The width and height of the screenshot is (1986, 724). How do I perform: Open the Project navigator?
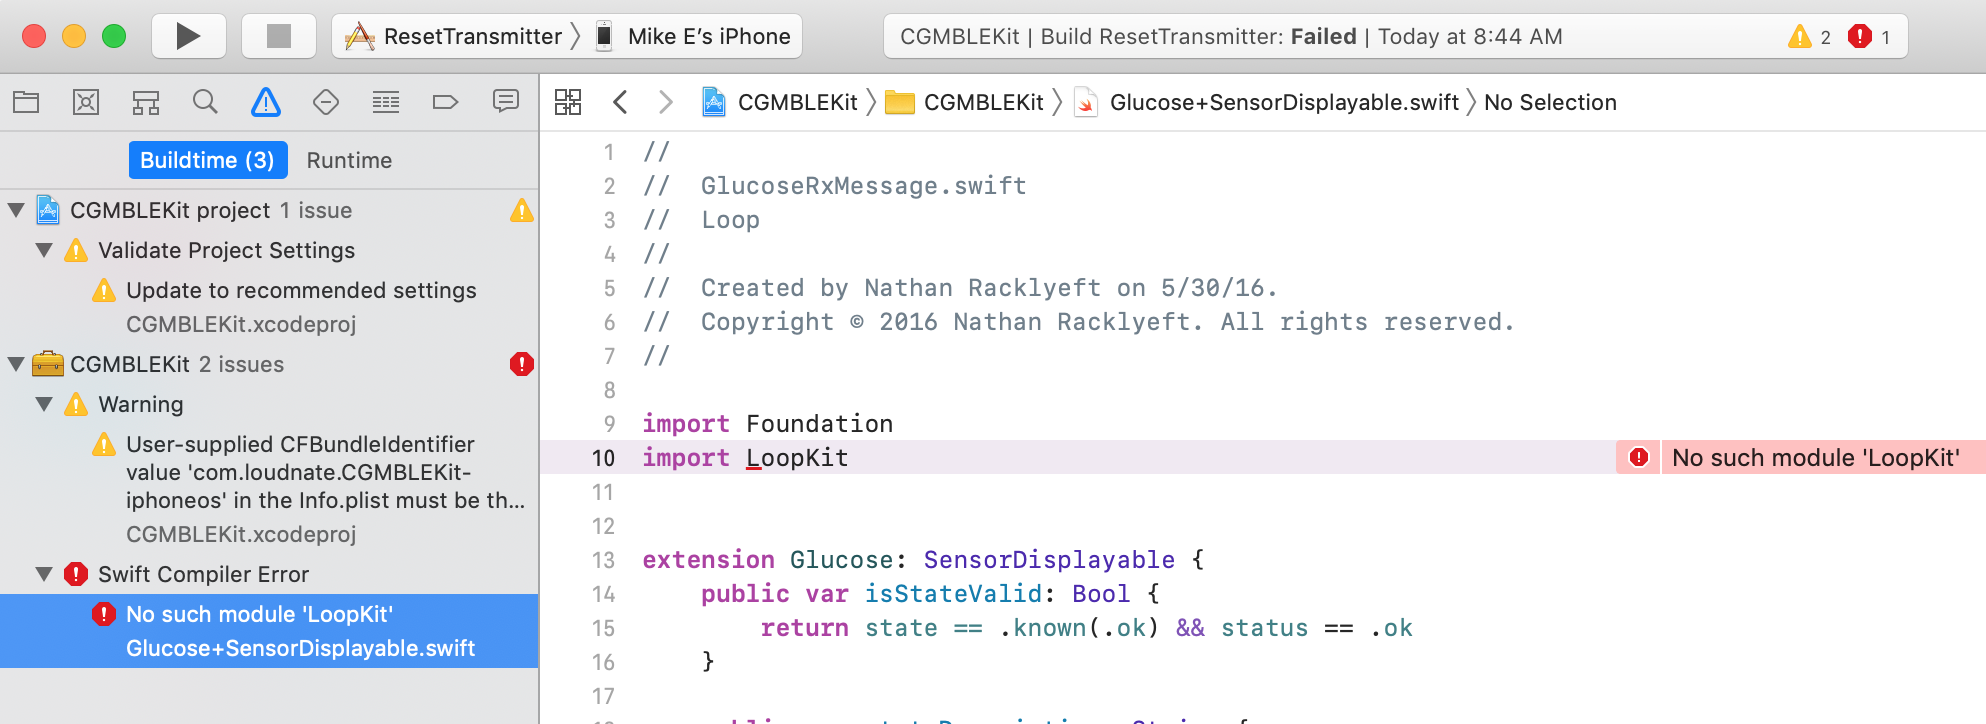[x=26, y=101]
